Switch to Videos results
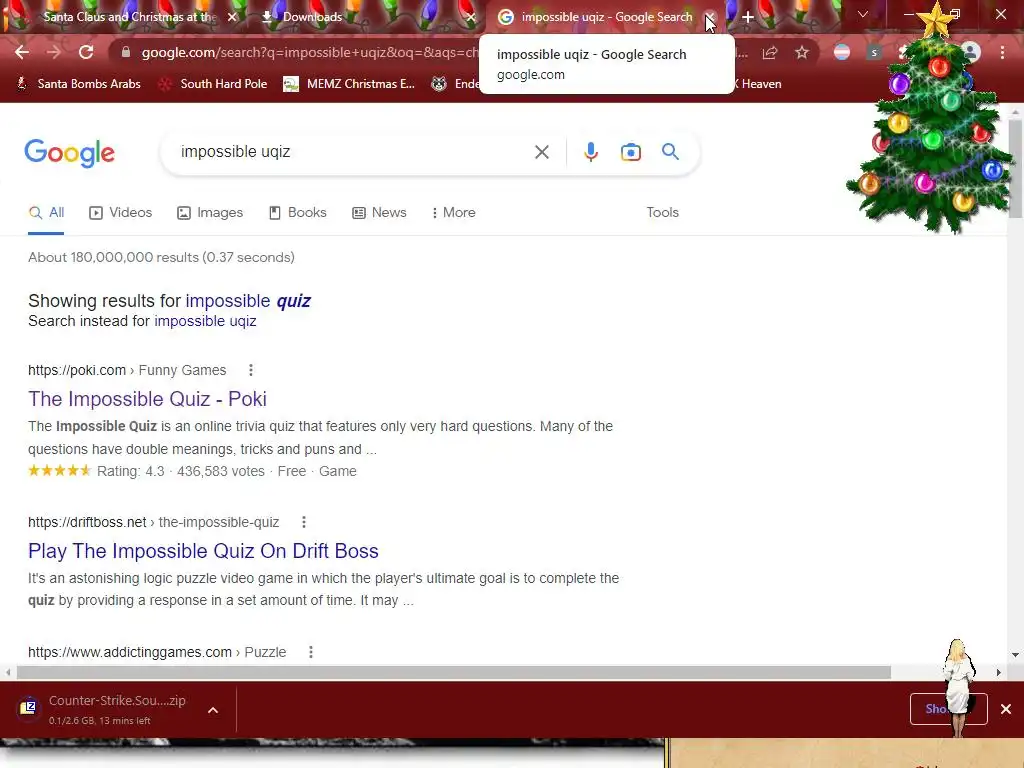Image resolution: width=1024 pixels, height=768 pixels. (121, 212)
